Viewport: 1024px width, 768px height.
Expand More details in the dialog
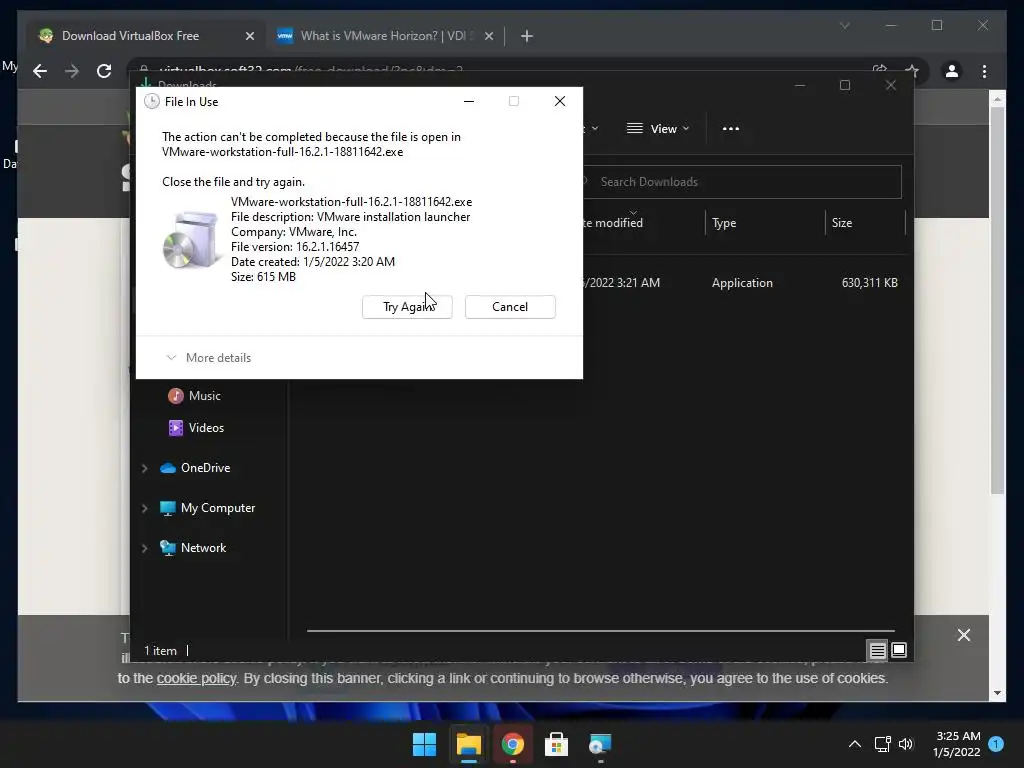point(209,358)
